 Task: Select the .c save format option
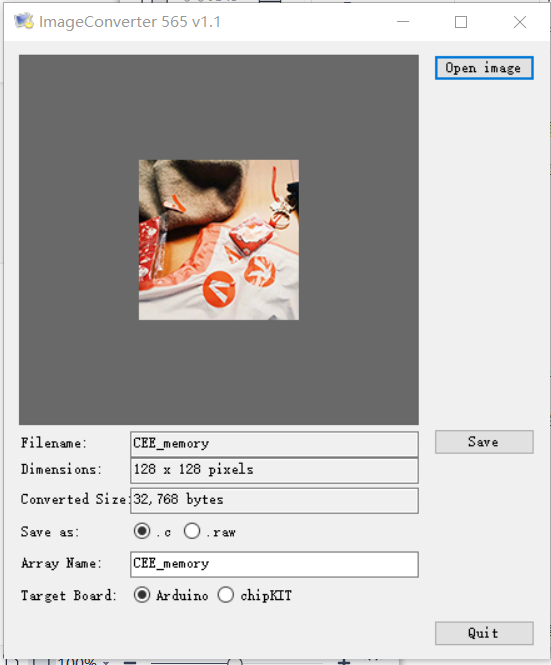click(x=142, y=531)
